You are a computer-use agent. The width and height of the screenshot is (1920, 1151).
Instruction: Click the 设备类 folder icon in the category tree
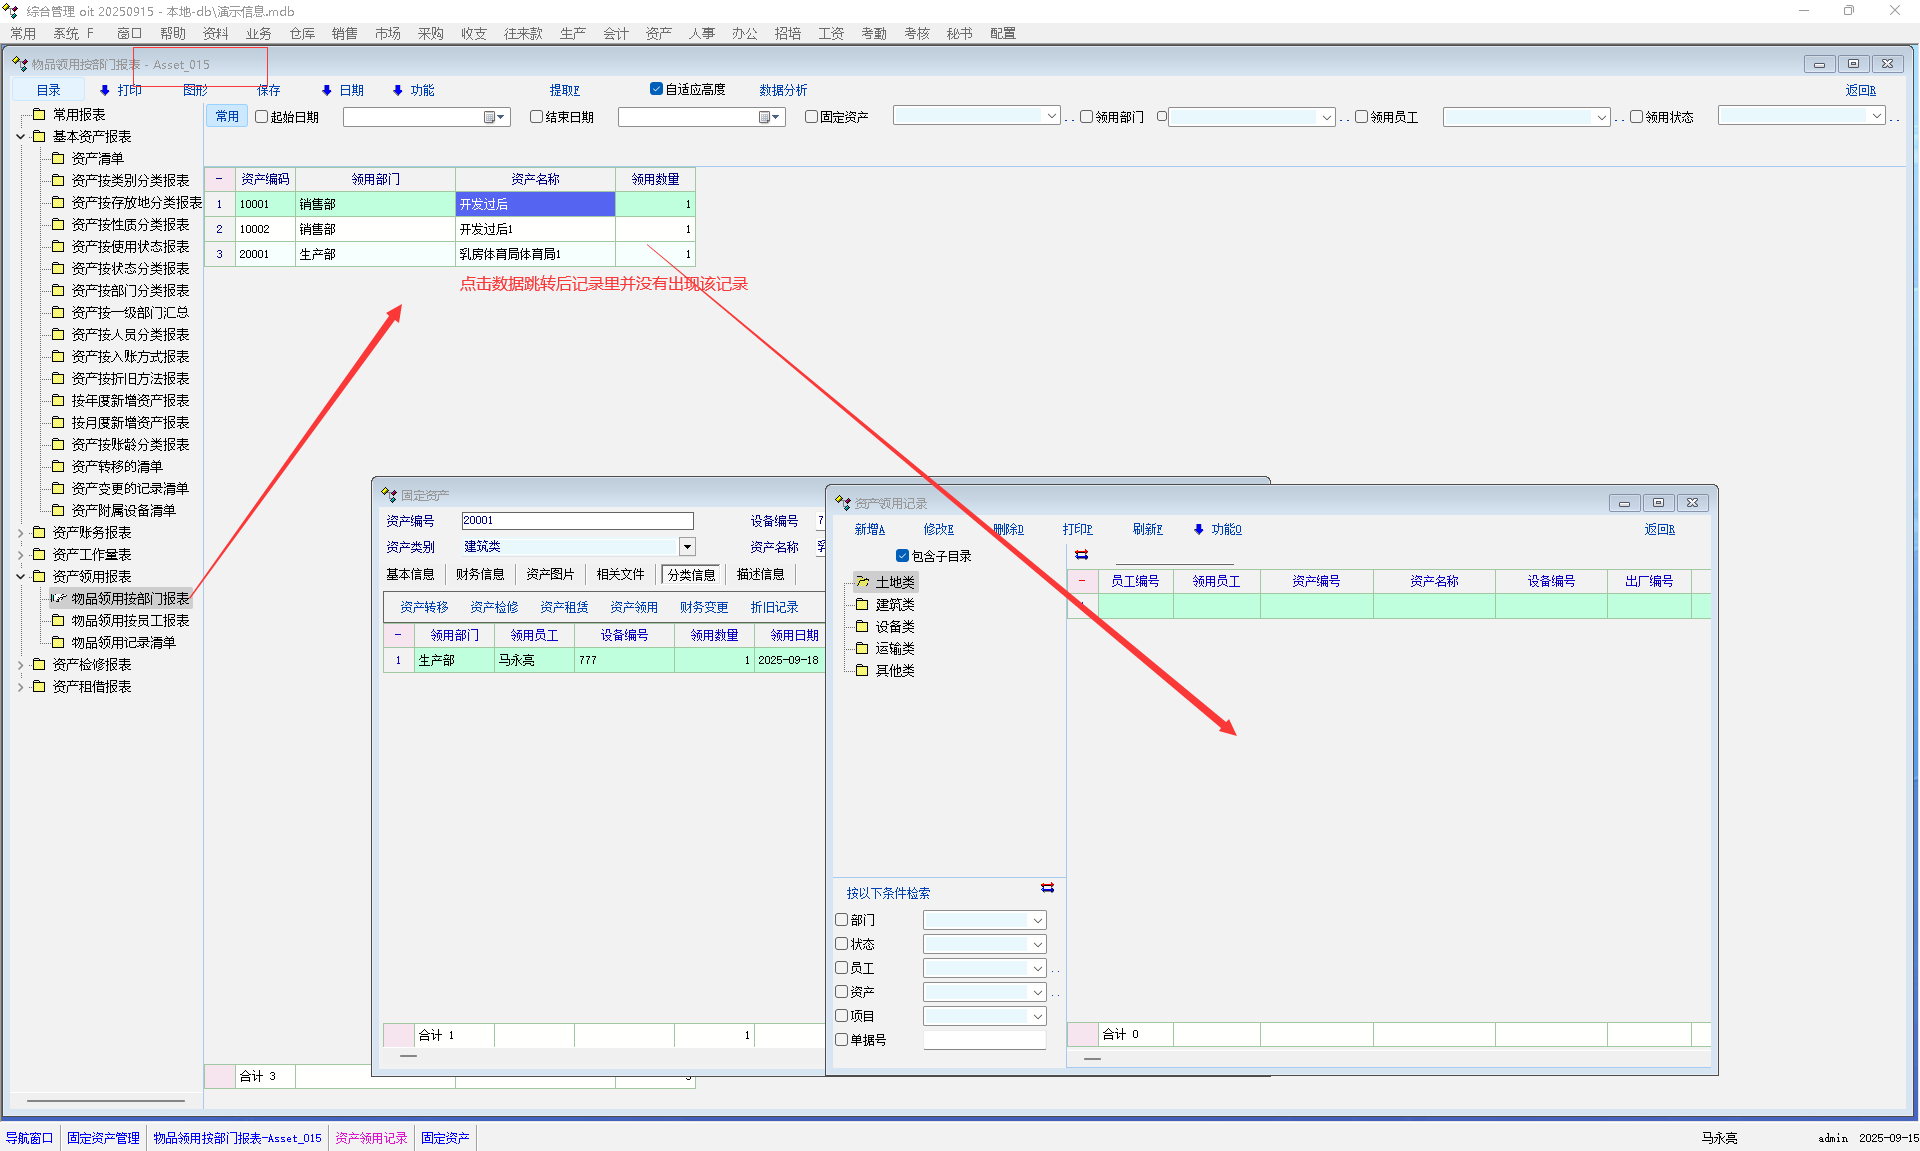pos(862,626)
